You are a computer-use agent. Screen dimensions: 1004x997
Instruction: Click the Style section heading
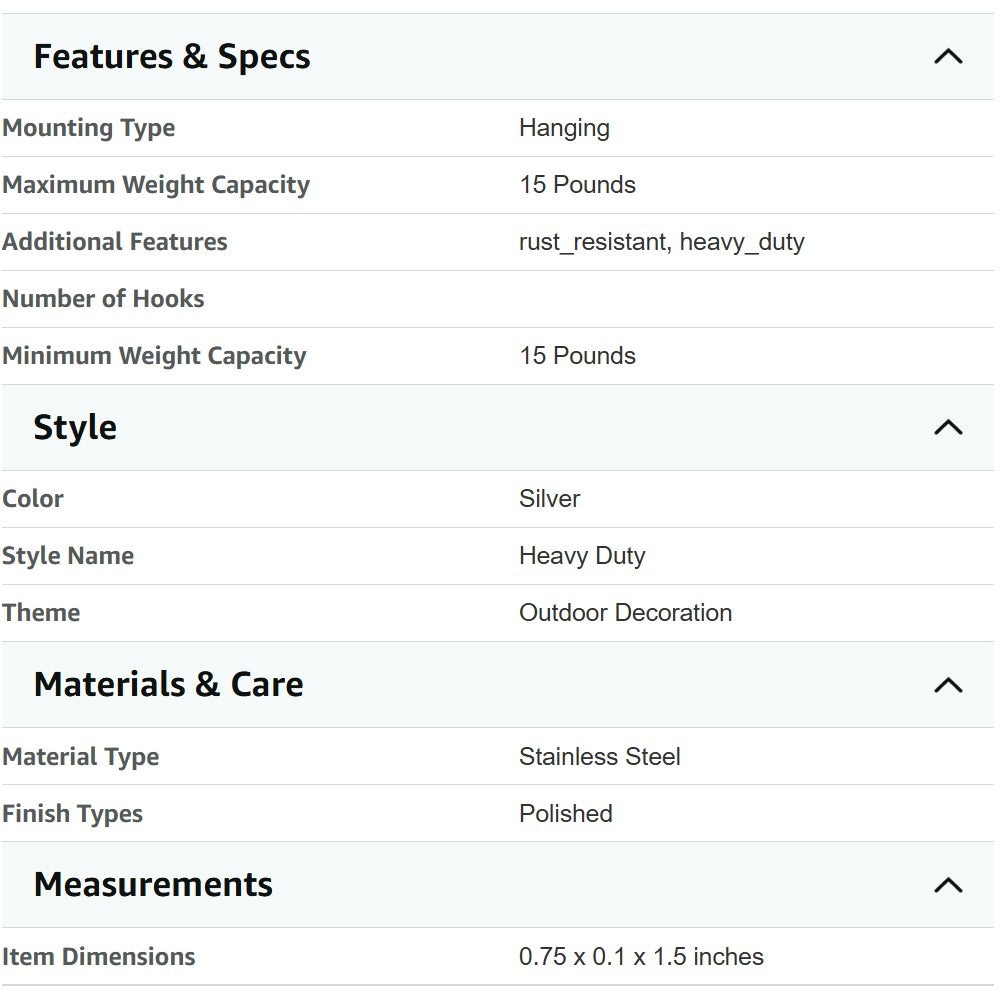[x=75, y=427]
